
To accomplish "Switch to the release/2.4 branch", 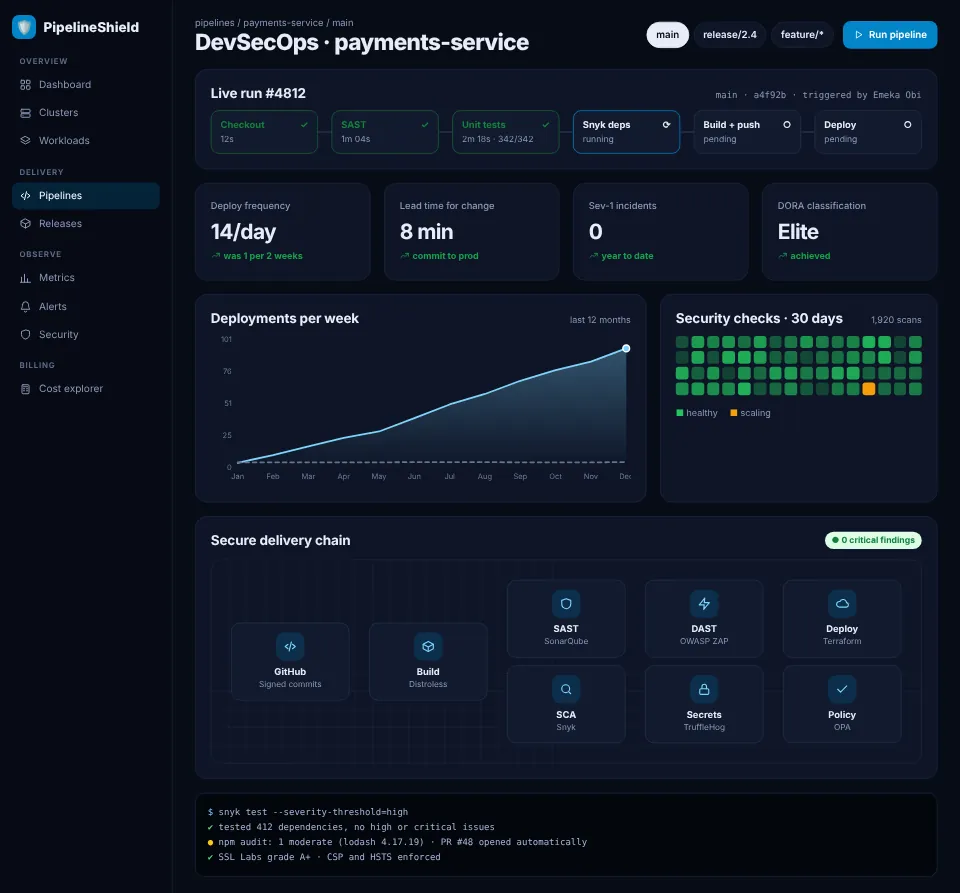I will click(730, 35).
